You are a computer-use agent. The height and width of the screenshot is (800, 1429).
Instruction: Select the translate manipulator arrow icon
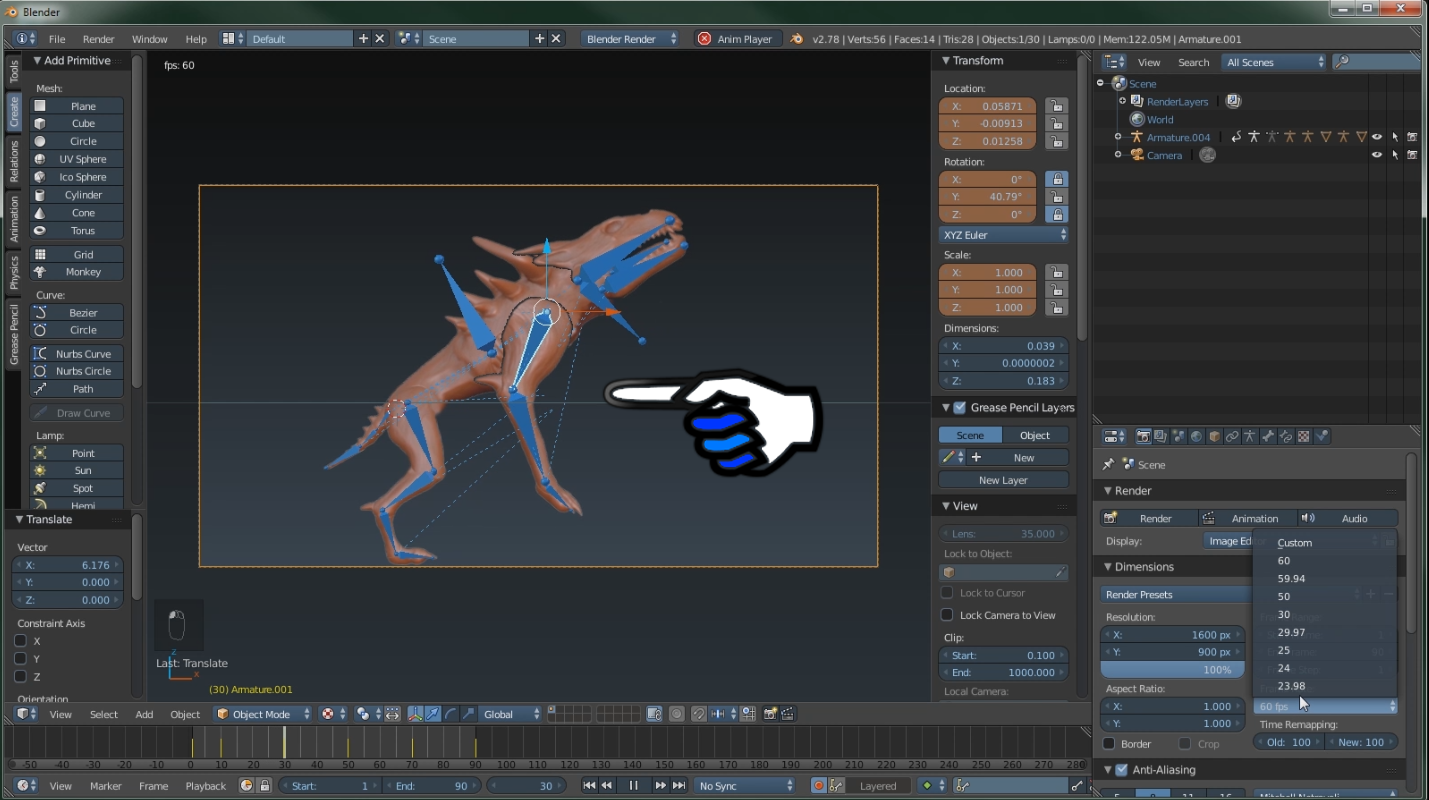click(433, 714)
